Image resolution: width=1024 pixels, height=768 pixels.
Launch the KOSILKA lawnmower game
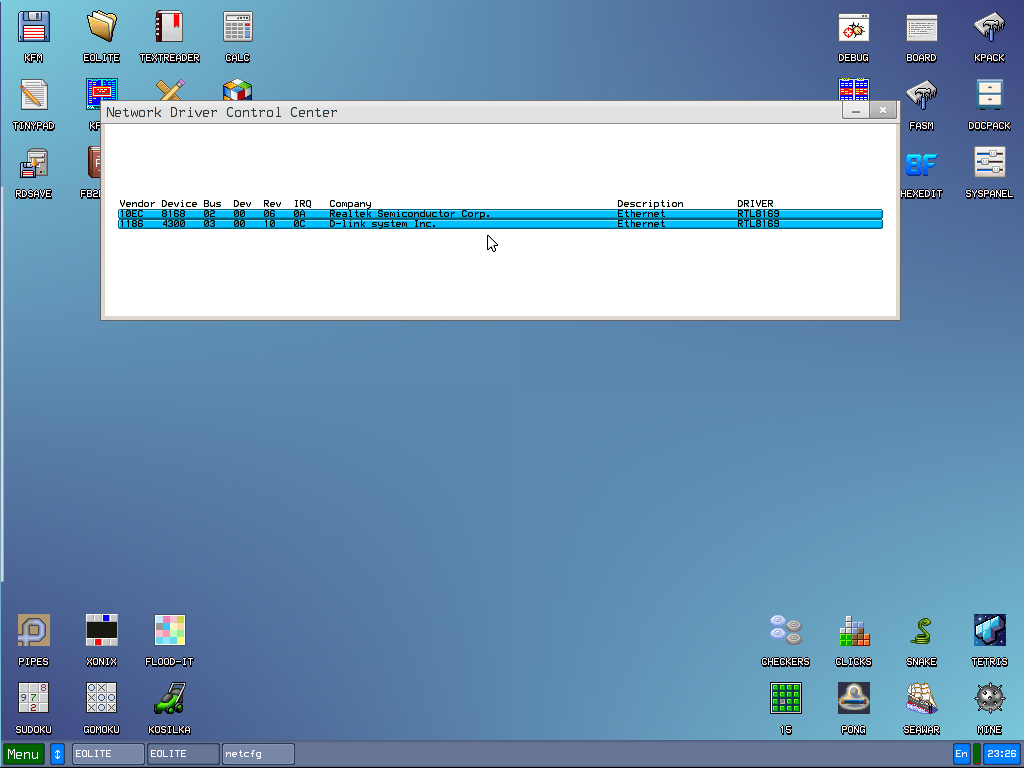coord(170,700)
